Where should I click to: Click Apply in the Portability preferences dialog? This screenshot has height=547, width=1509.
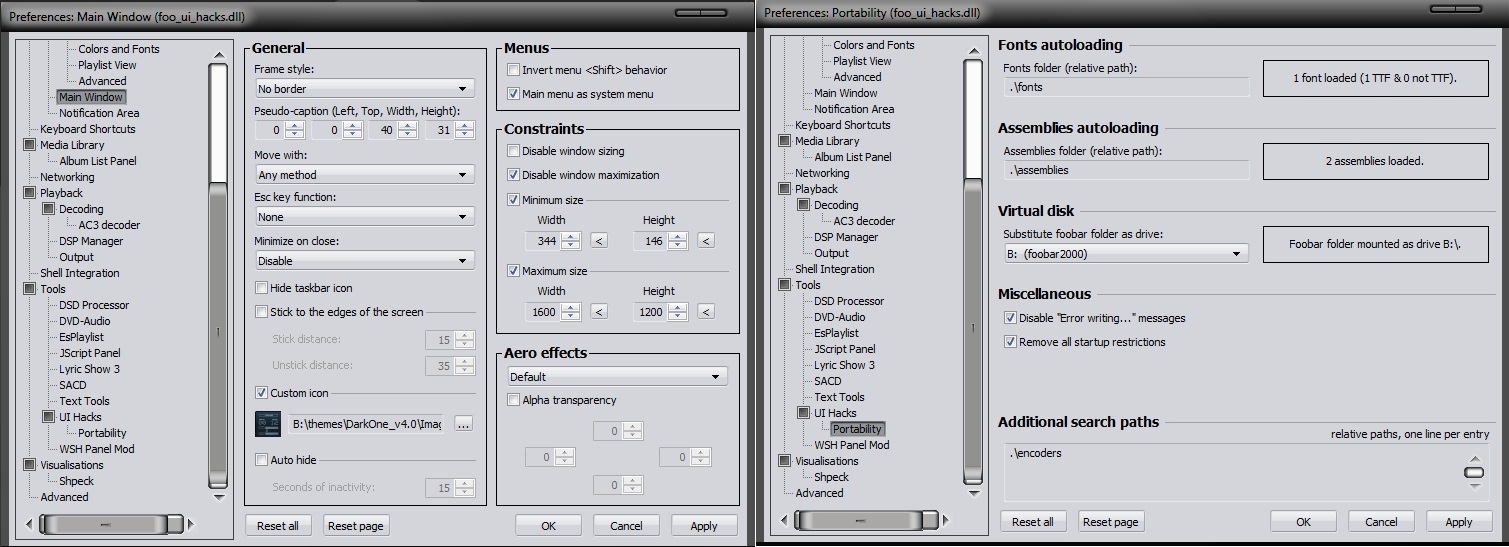(x=1458, y=522)
